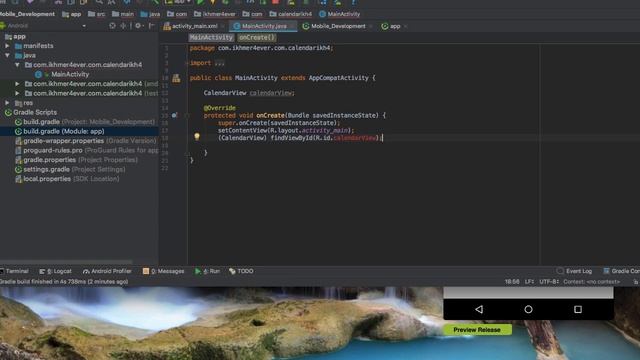Click Mobile_Development in the navigation bar
Screen dimensions: 640x360
27,14
